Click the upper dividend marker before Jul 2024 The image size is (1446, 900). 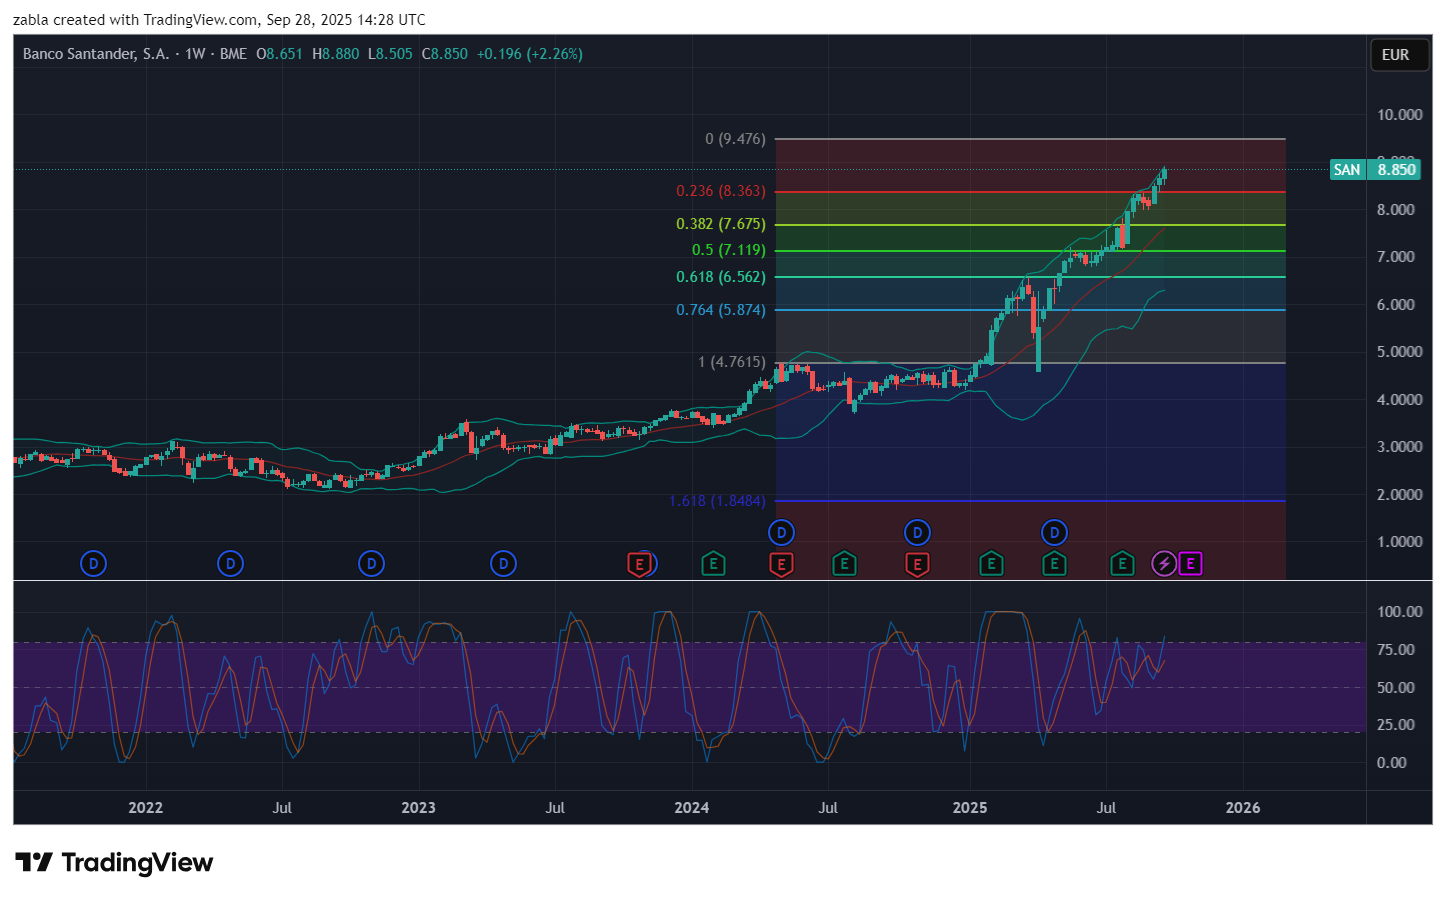coord(782,532)
